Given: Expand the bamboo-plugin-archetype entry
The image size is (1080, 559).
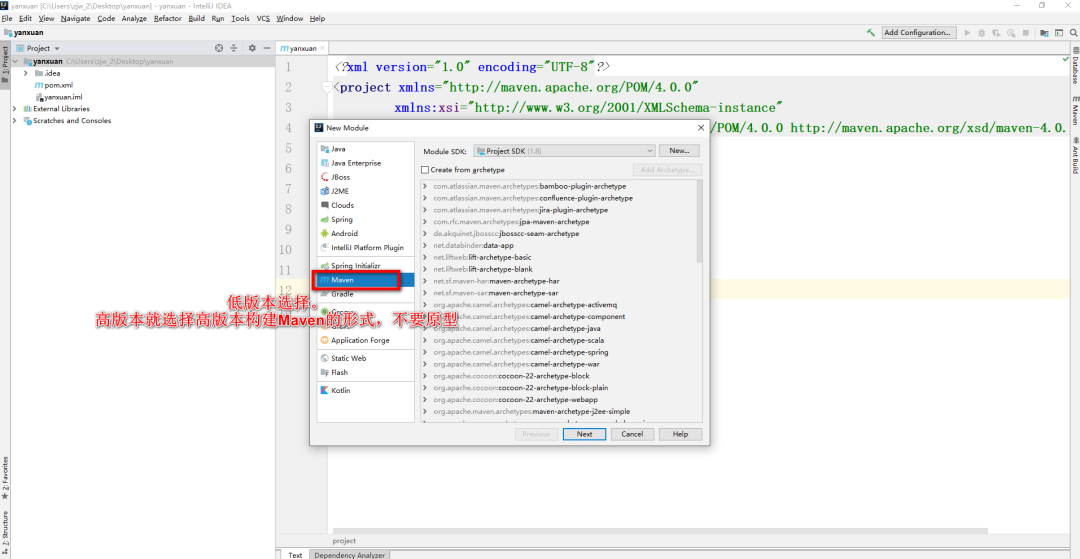Looking at the screenshot, I should (426, 187).
